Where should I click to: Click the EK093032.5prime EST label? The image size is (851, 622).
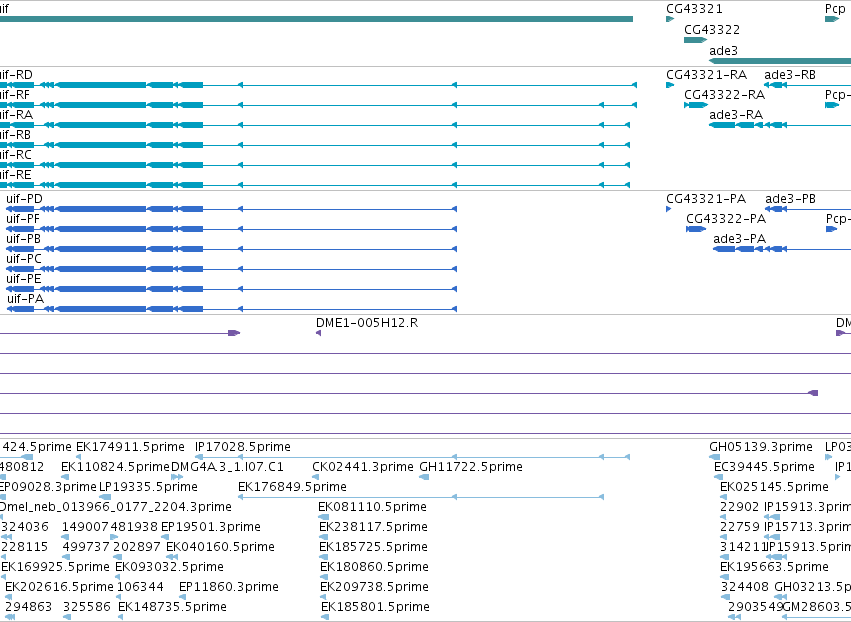coord(169,567)
